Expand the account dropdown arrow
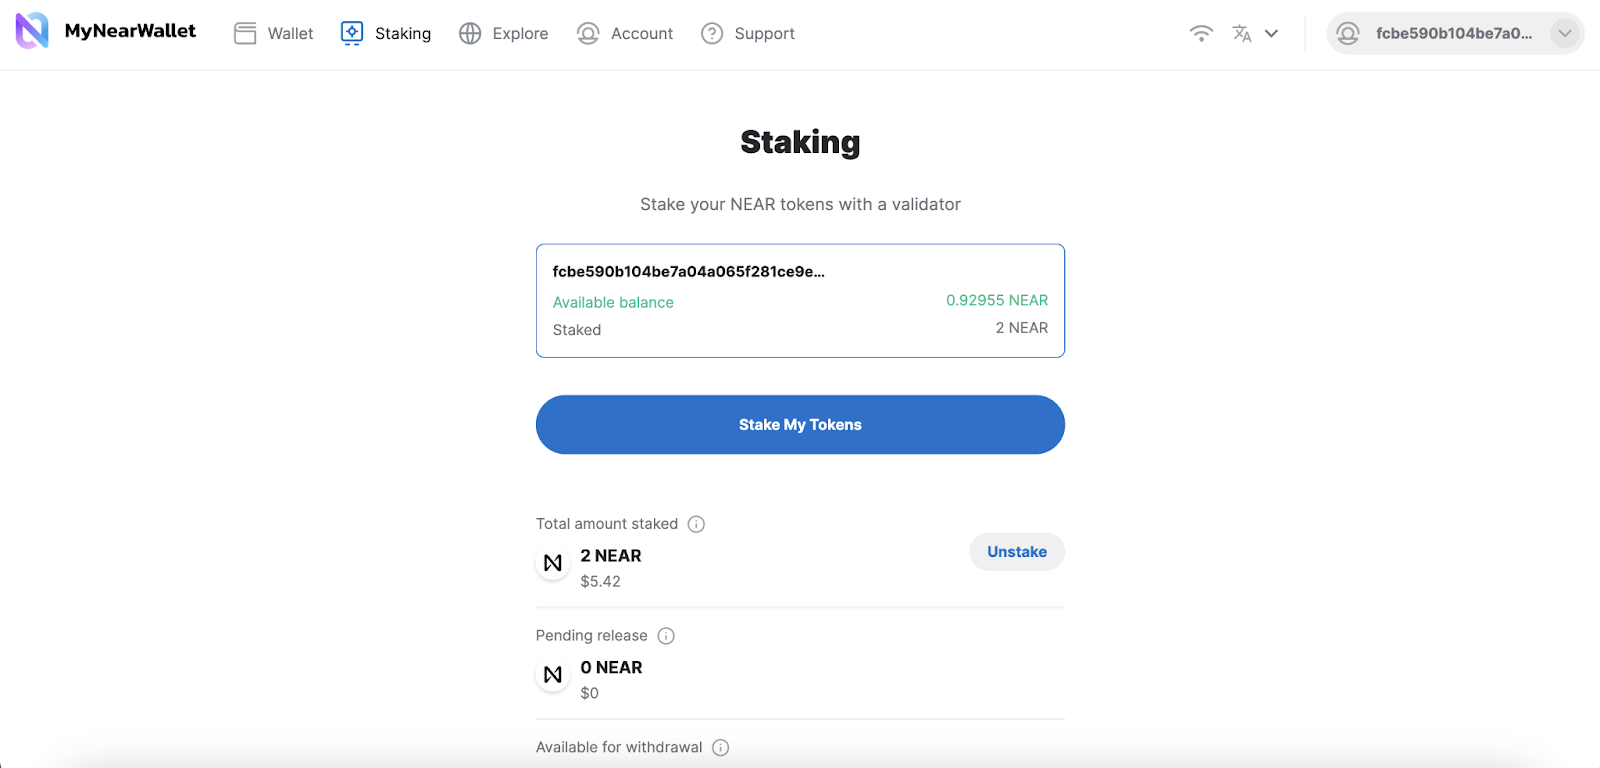1600x768 pixels. (x=1564, y=33)
